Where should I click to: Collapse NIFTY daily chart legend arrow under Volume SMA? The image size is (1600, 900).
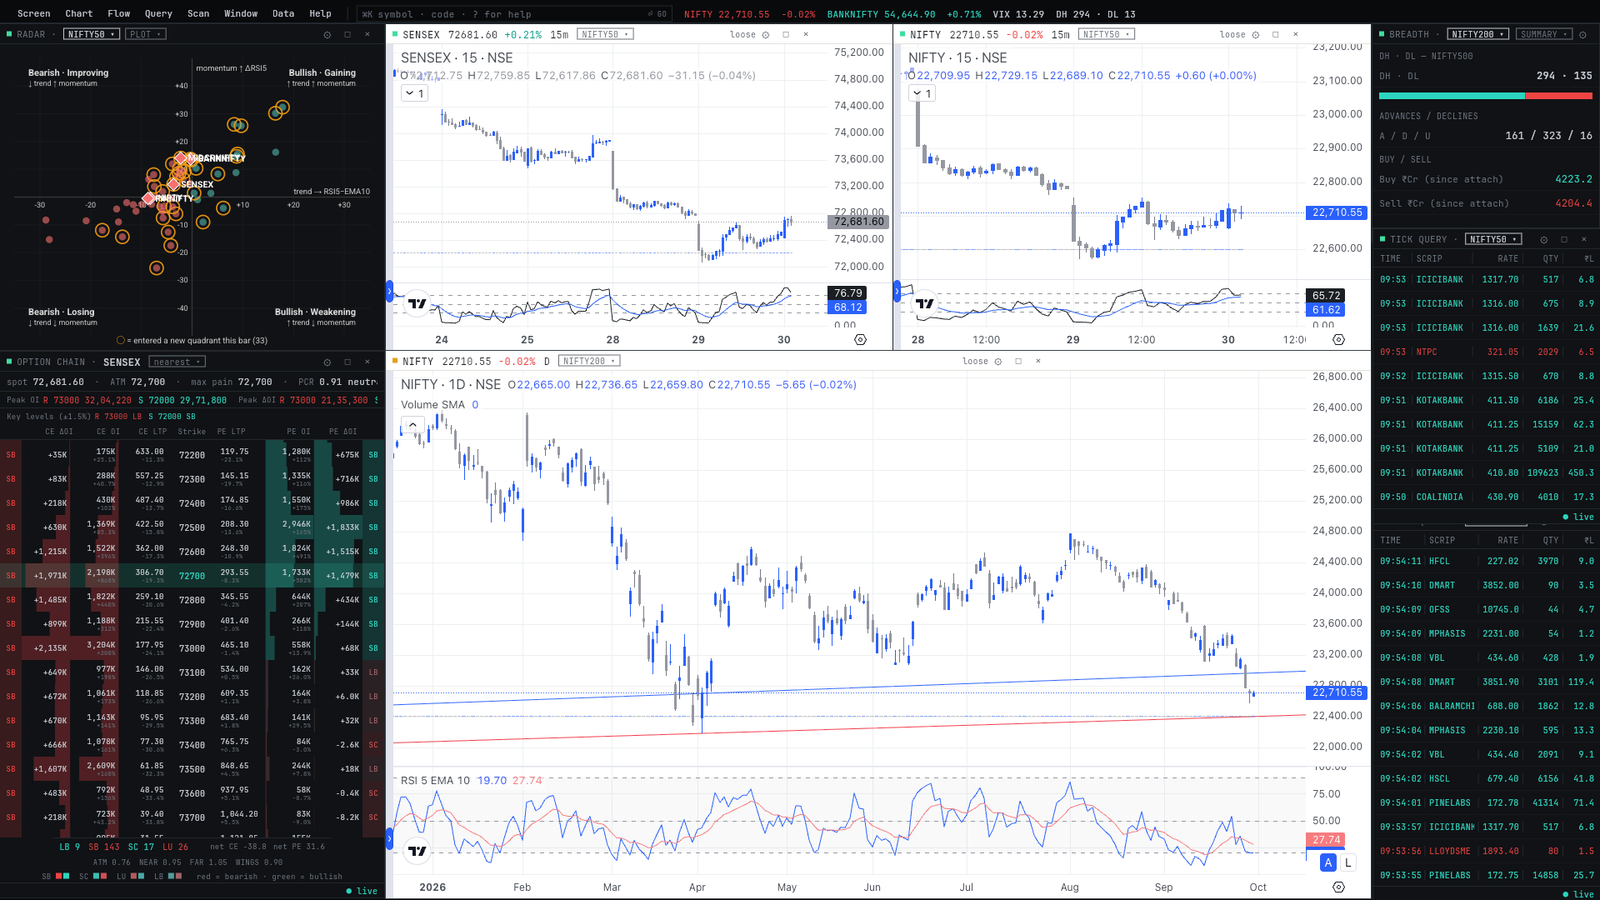point(412,425)
